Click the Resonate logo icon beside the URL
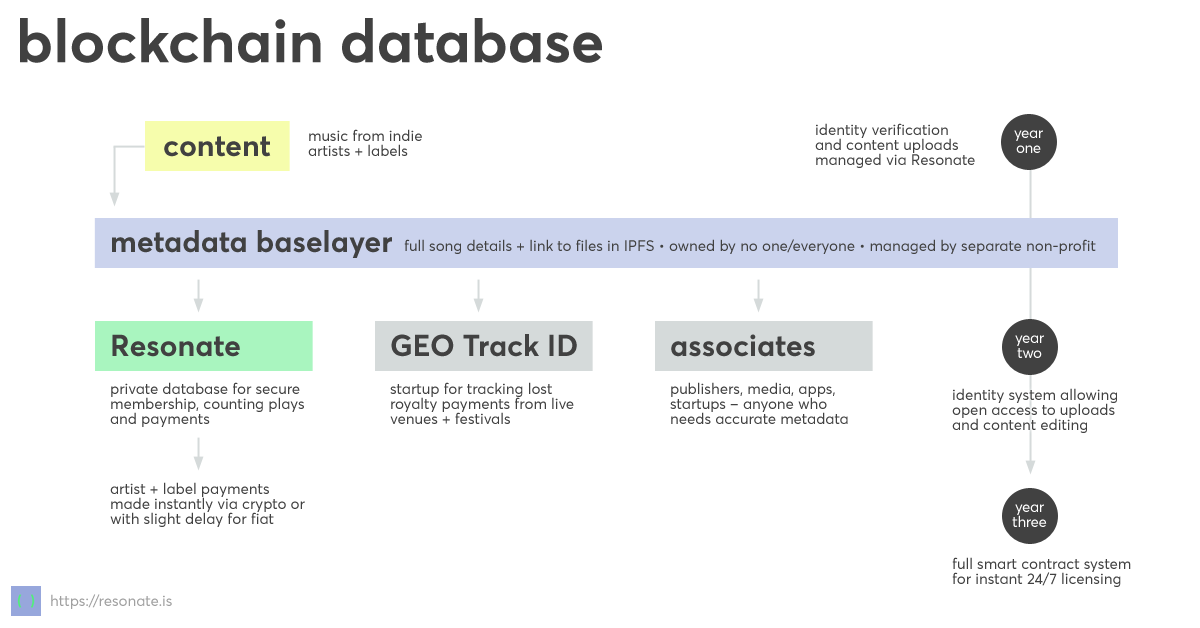 point(26,601)
